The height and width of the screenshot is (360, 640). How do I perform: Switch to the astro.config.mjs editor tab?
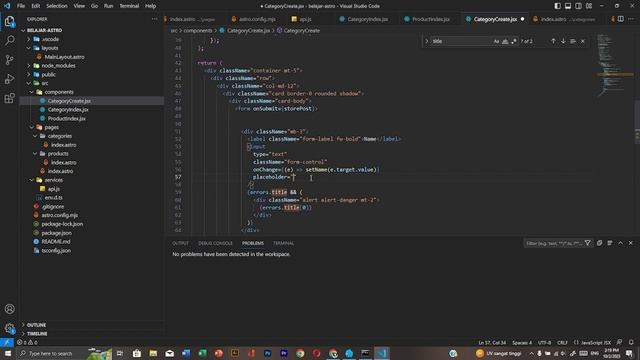(257, 19)
